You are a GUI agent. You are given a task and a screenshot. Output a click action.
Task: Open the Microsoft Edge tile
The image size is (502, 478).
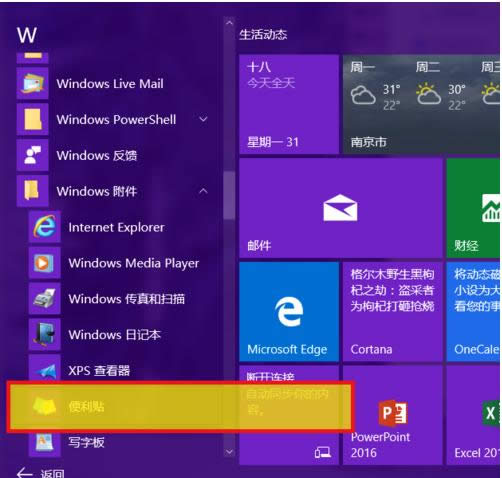(289, 312)
